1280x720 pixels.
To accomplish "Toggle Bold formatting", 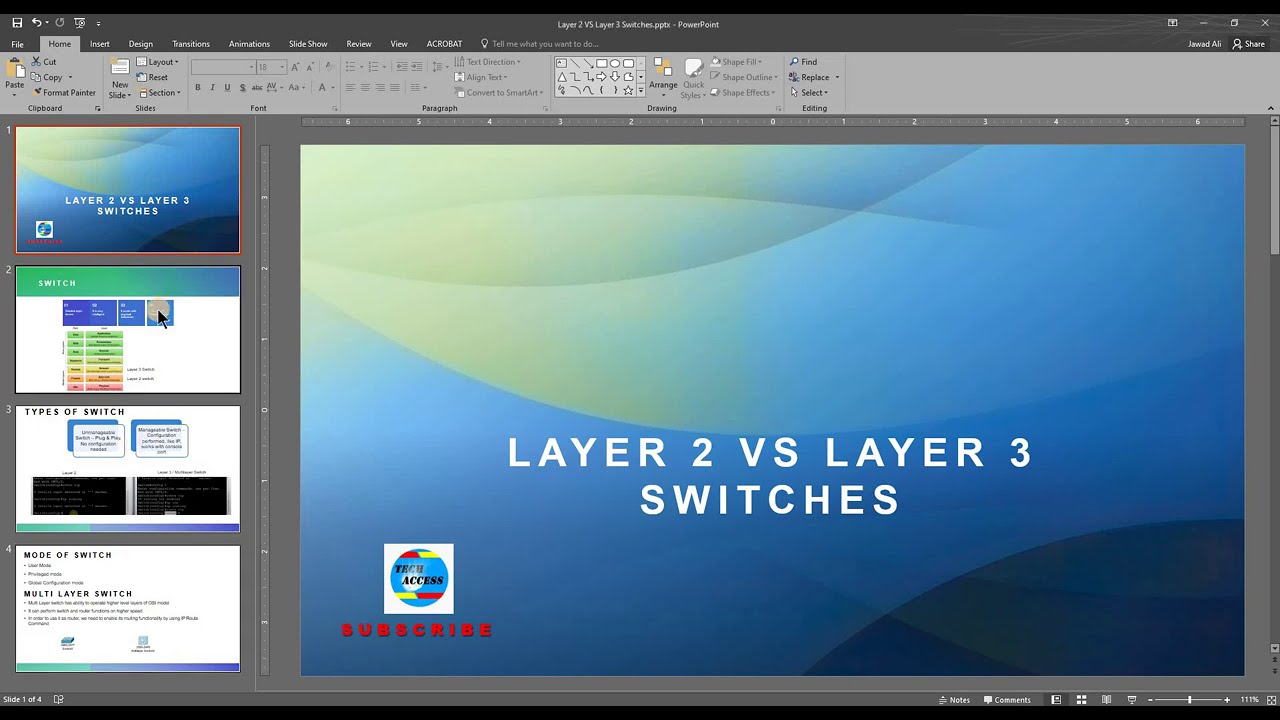I will click(198, 87).
